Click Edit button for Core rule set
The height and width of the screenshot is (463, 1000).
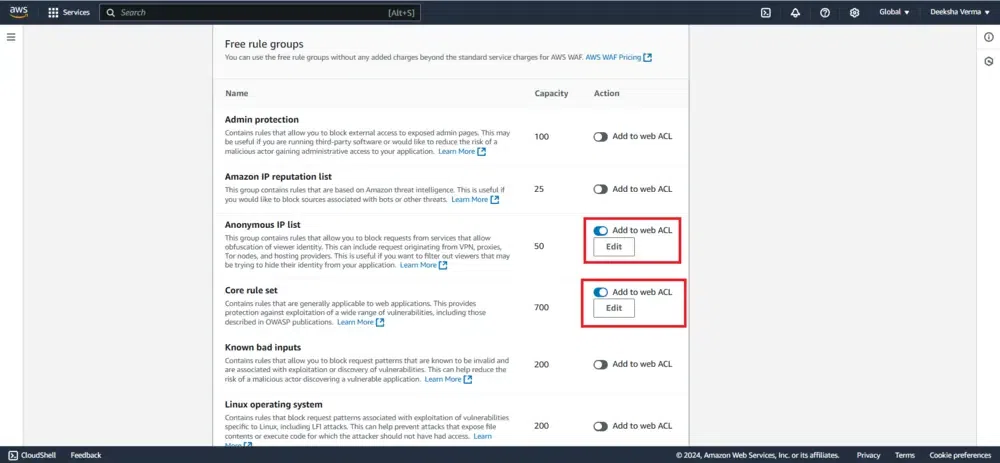click(x=614, y=308)
